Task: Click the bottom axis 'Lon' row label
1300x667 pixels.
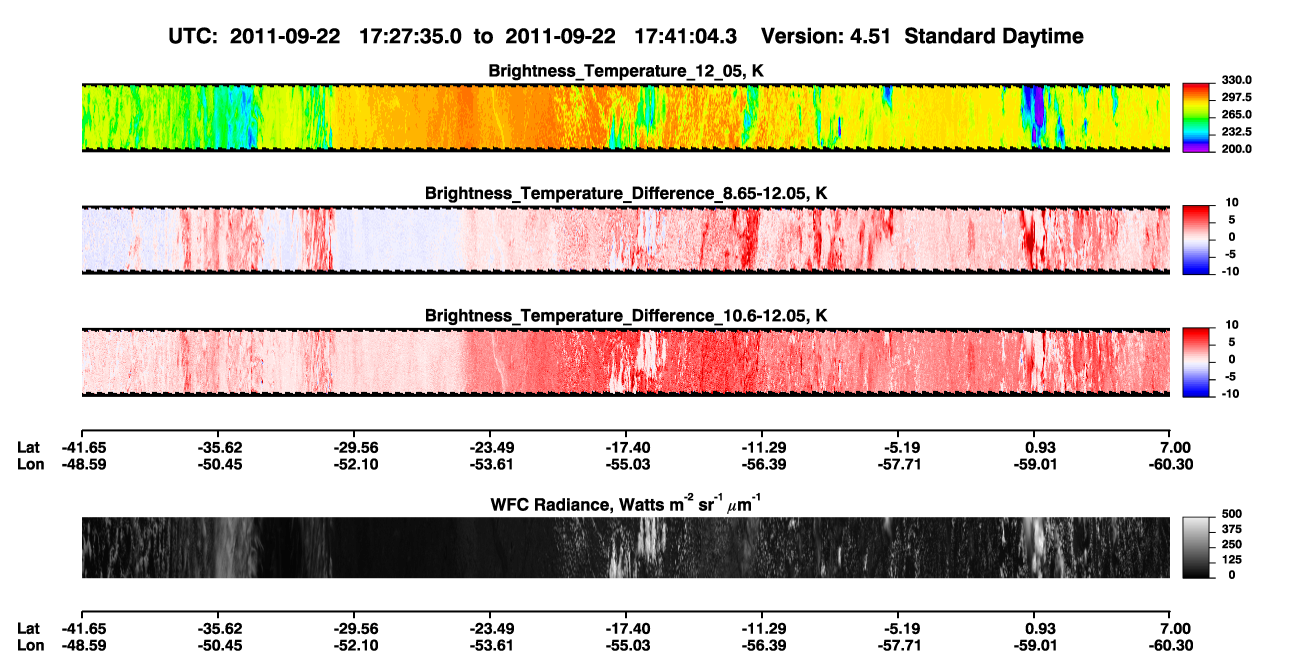Action: tap(30, 645)
